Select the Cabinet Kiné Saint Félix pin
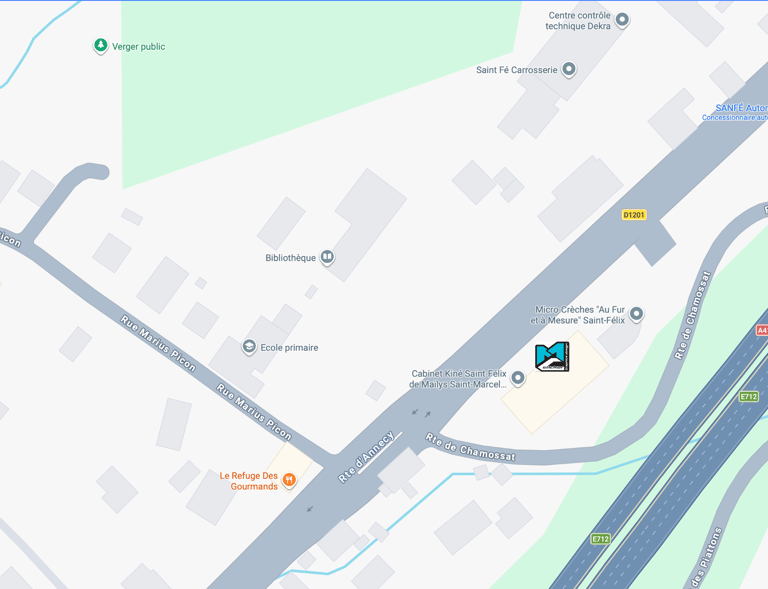Image resolution: width=768 pixels, height=589 pixels. pos(518,378)
